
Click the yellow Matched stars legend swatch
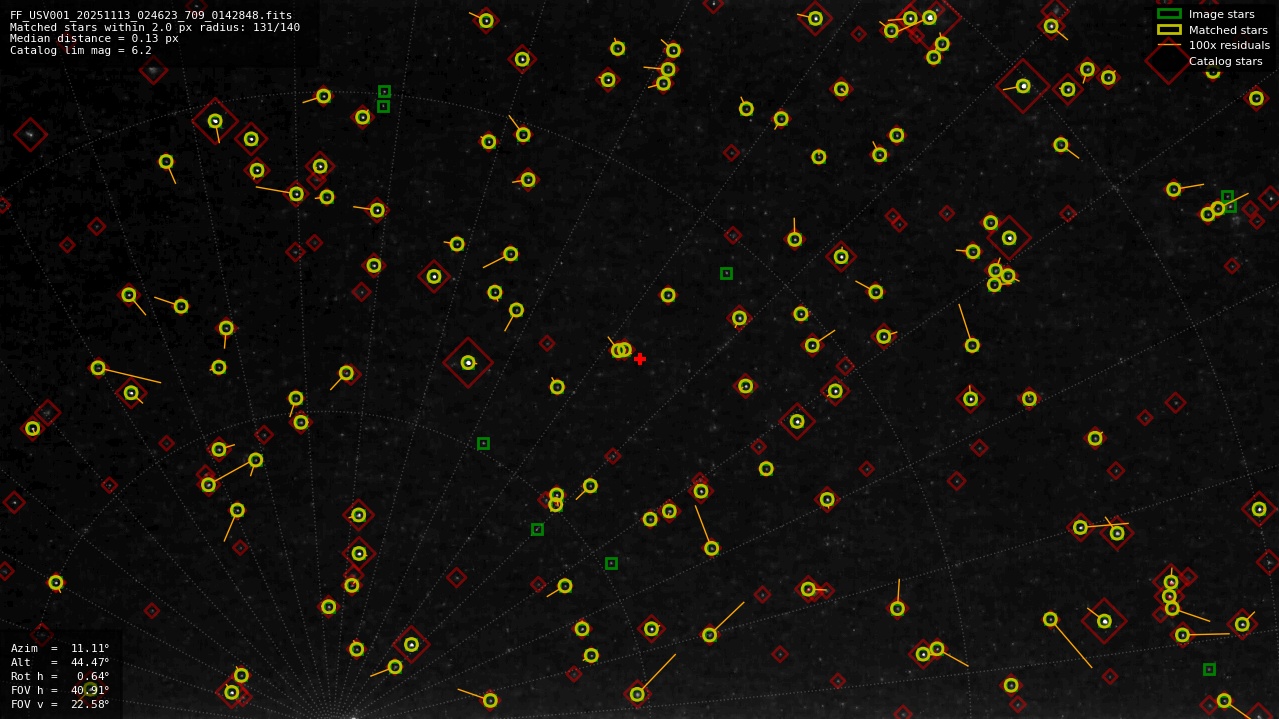[1169, 29]
